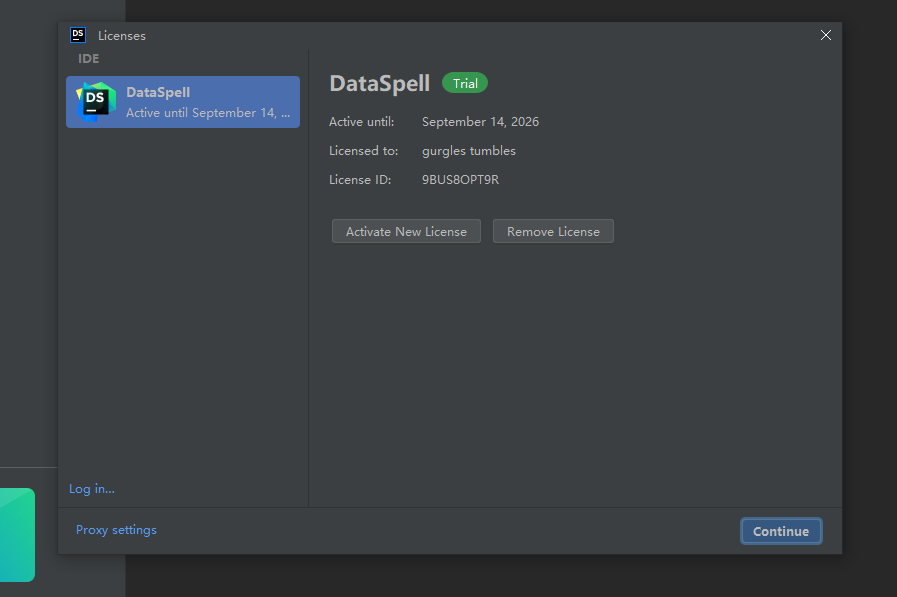The height and width of the screenshot is (597, 897).
Task: Click the DataSpell heading text
Action: tap(379, 83)
